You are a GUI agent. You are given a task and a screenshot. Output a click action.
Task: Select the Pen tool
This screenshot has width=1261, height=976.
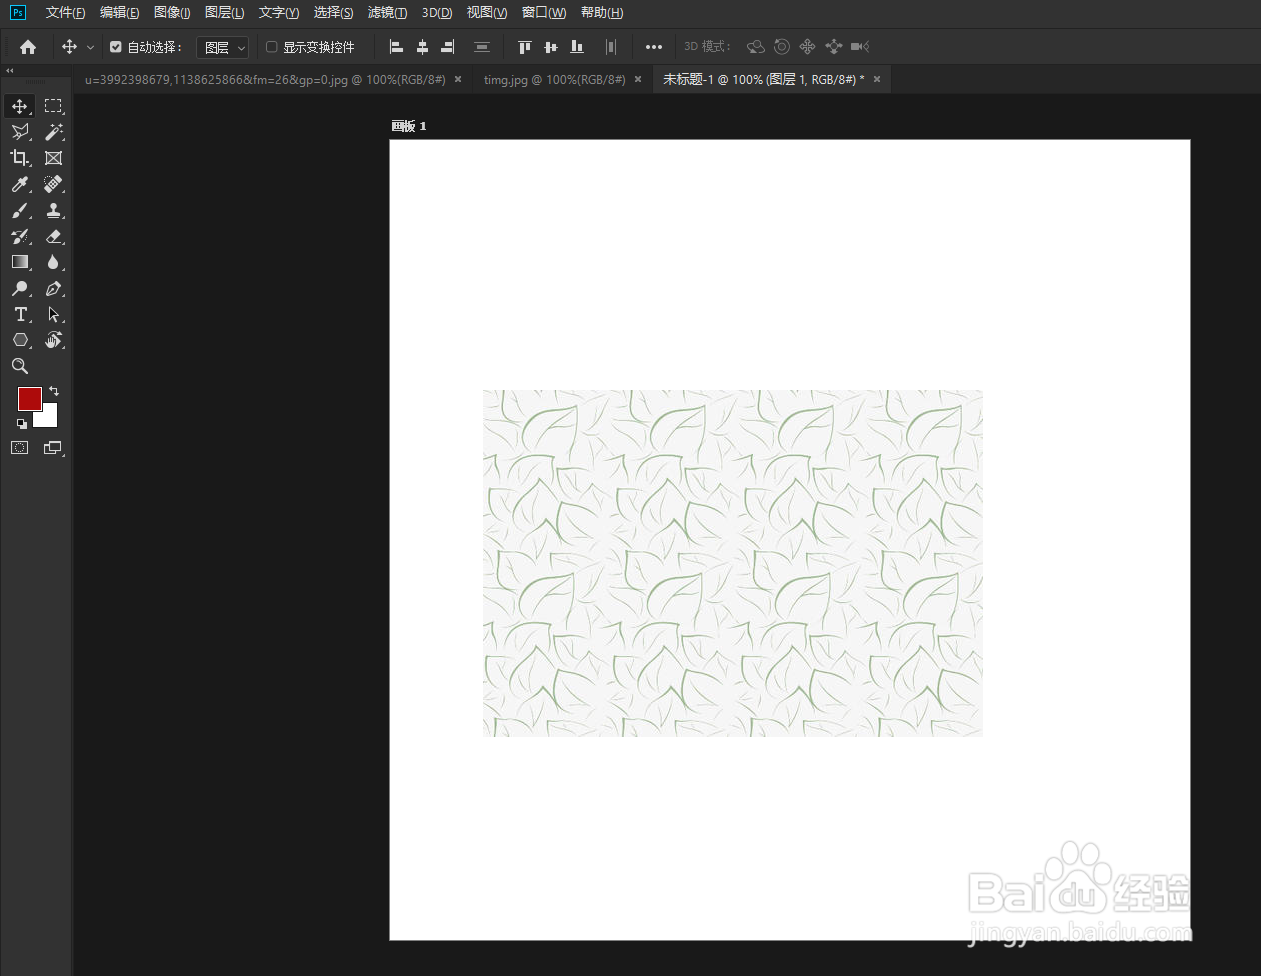tap(54, 288)
